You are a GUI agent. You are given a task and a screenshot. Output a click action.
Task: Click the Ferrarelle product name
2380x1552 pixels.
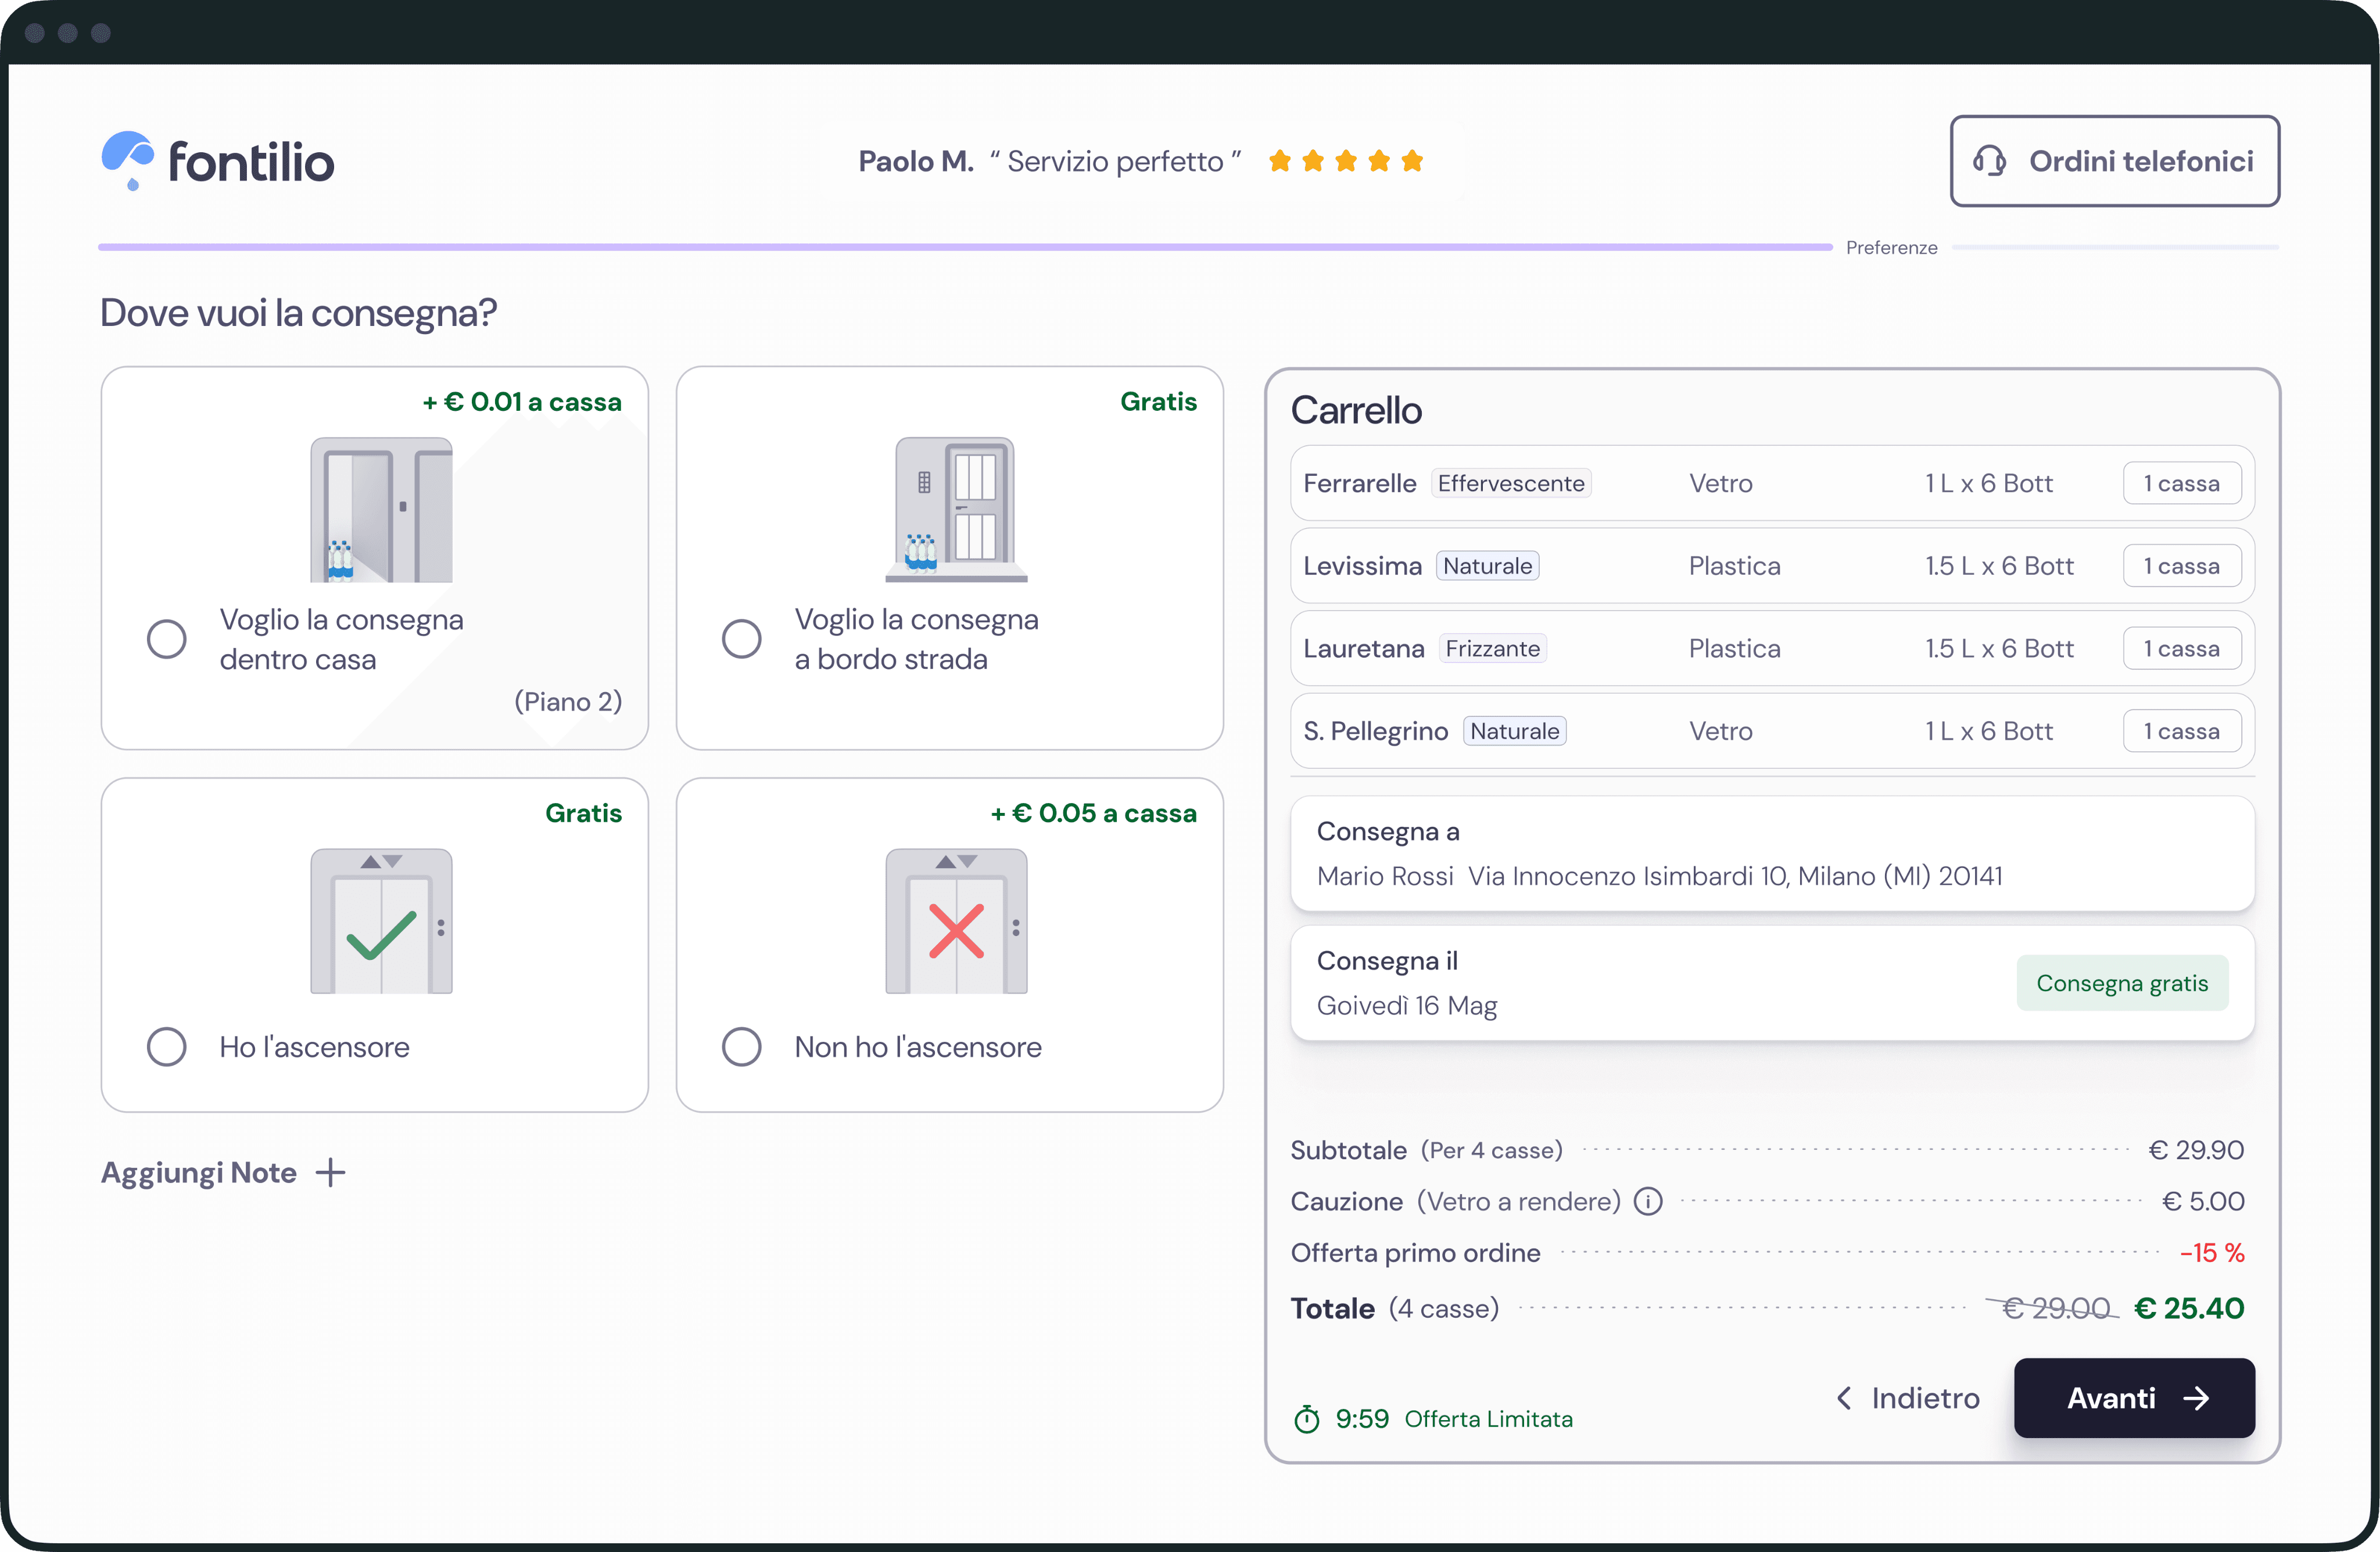click(x=1360, y=483)
